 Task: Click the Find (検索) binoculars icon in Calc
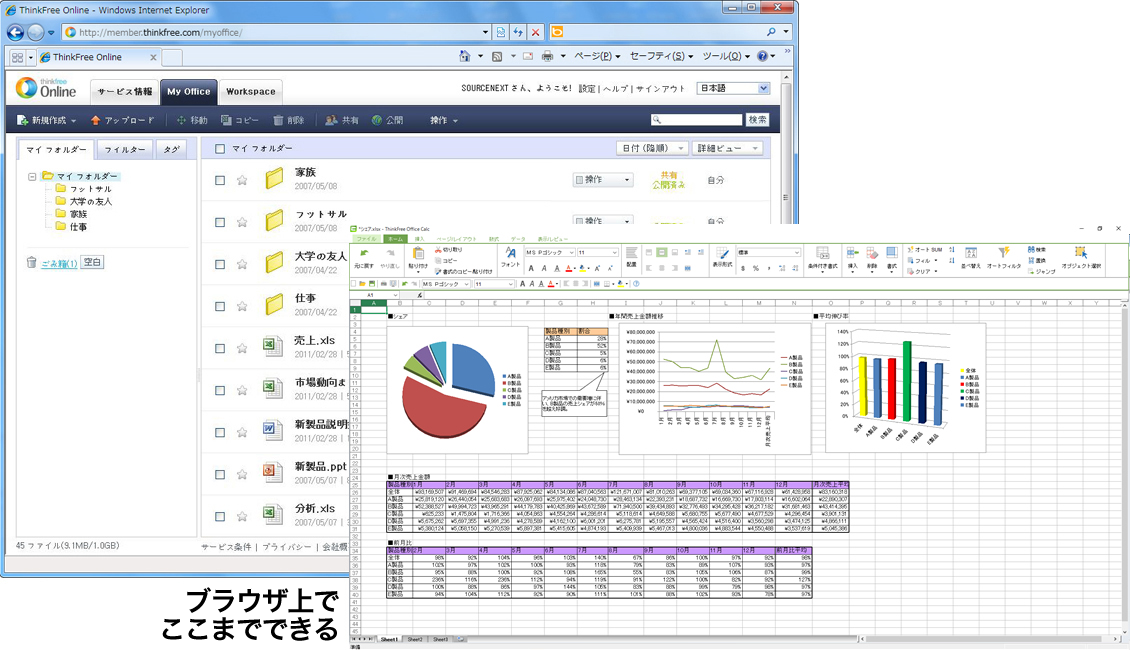pyautogui.click(x=1031, y=249)
